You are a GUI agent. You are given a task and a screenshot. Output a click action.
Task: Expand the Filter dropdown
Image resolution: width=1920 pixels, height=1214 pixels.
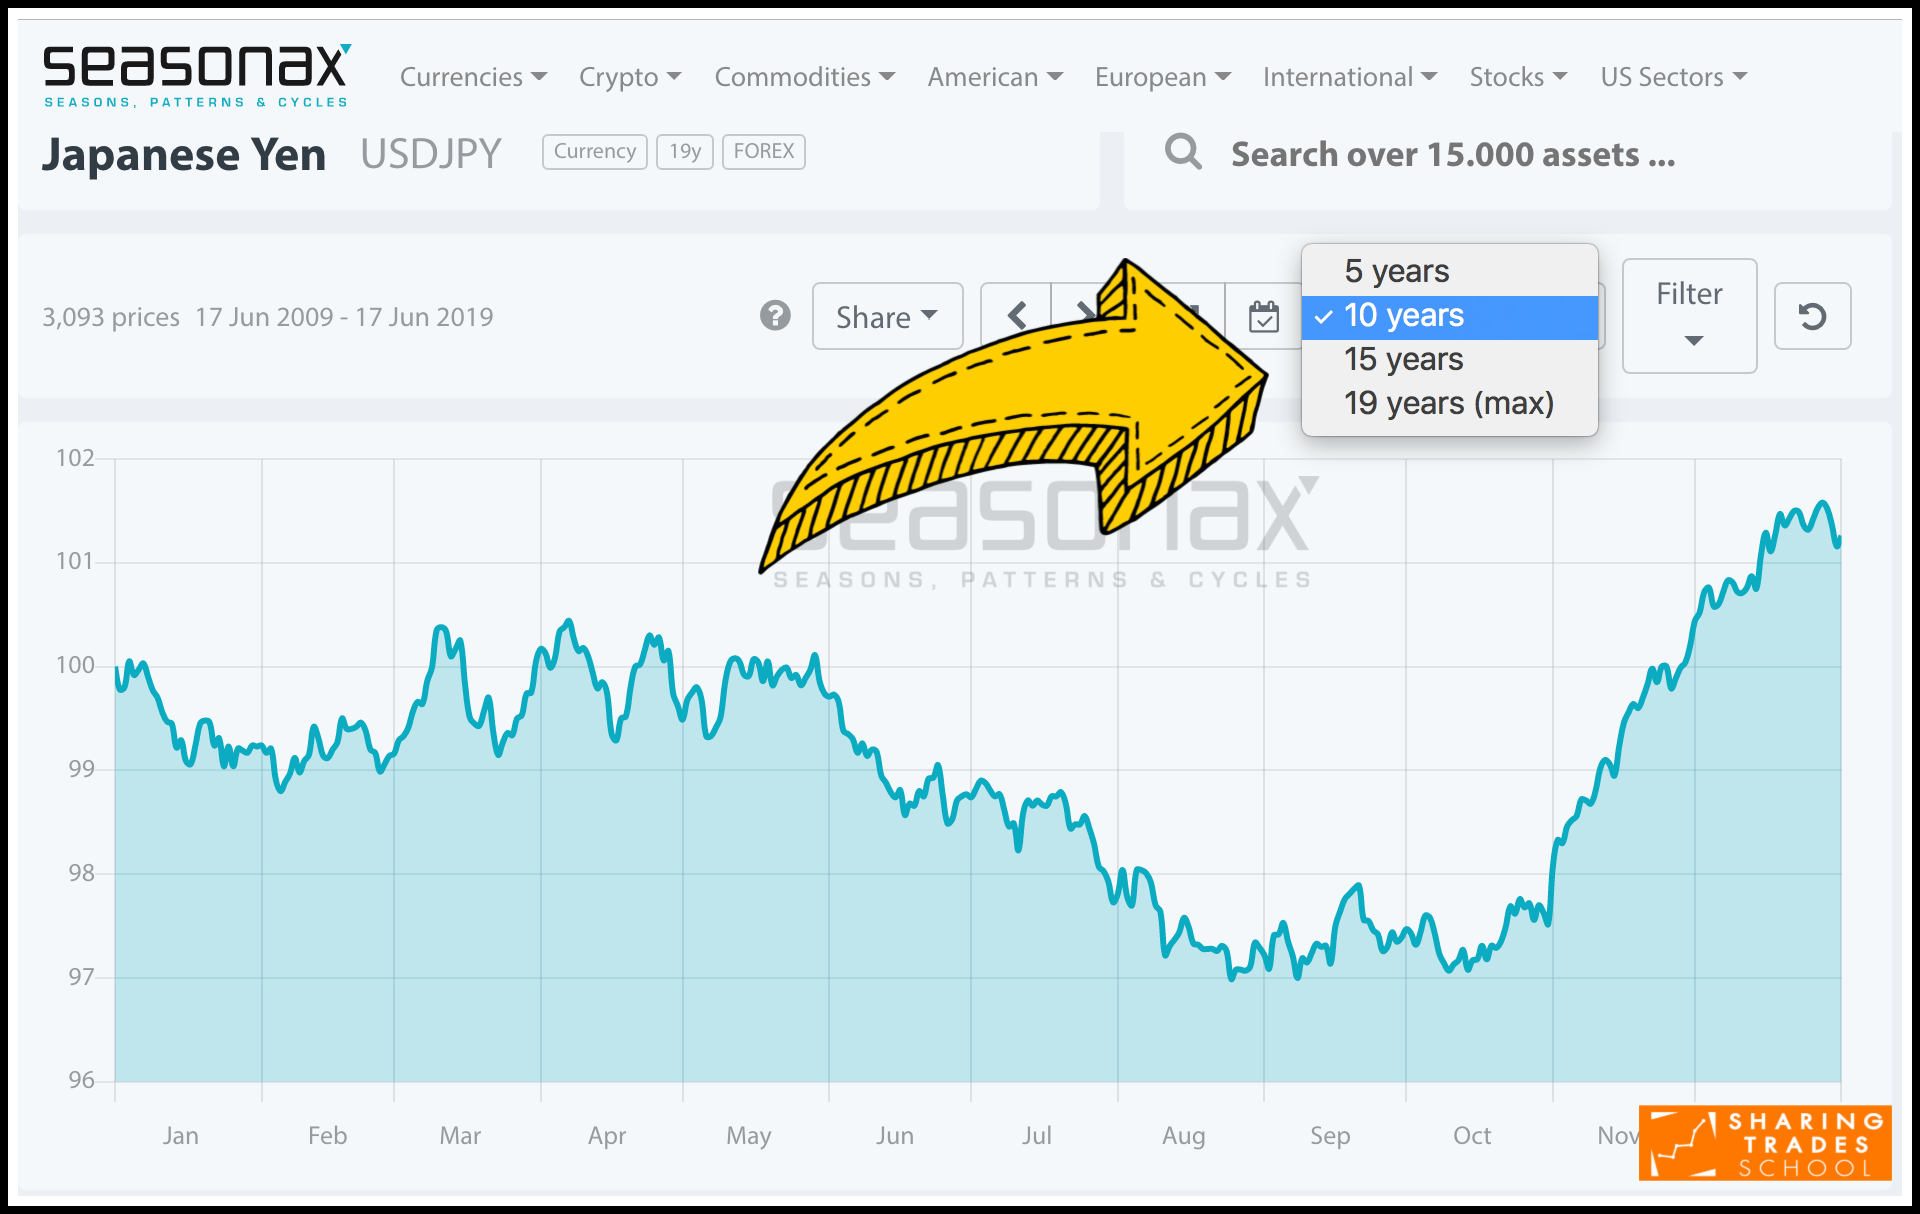pos(1689,315)
